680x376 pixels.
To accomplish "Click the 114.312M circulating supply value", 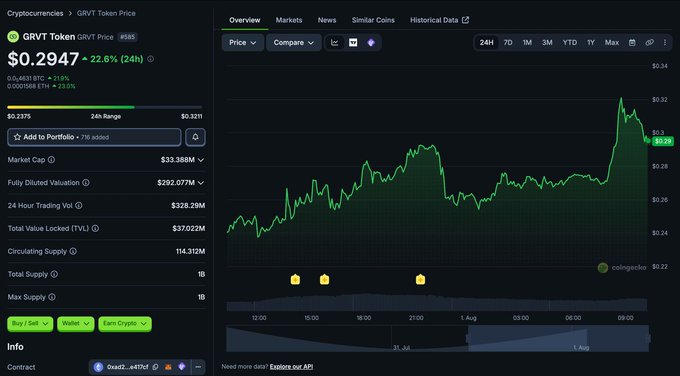I will (x=190, y=251).
